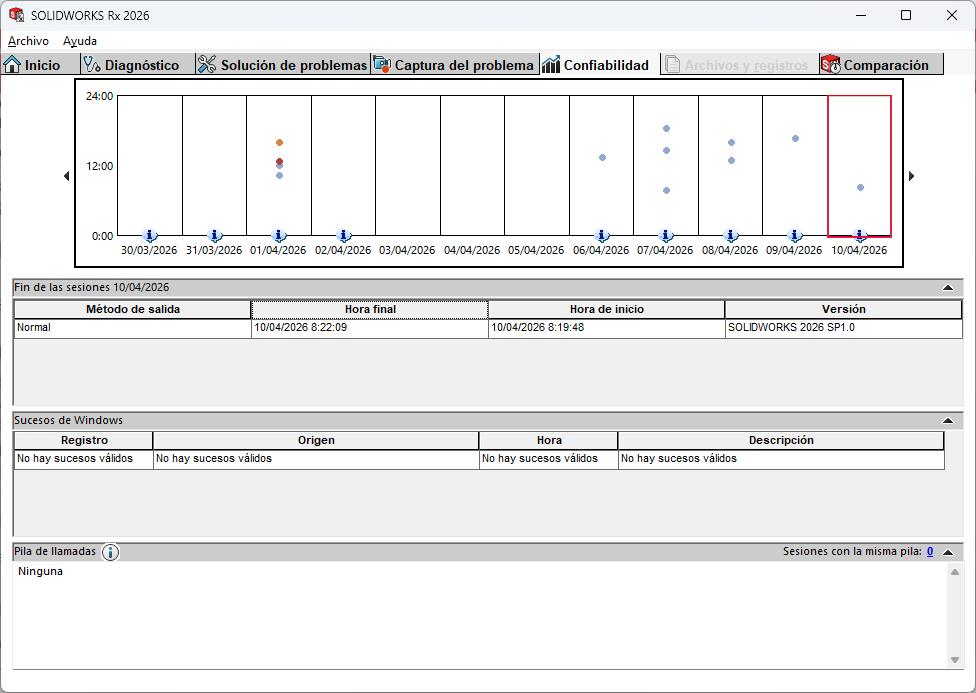Image resolution: width=976 pixels, height=693 pixels.
Task: Click the Hora column header
Action: 549,440
